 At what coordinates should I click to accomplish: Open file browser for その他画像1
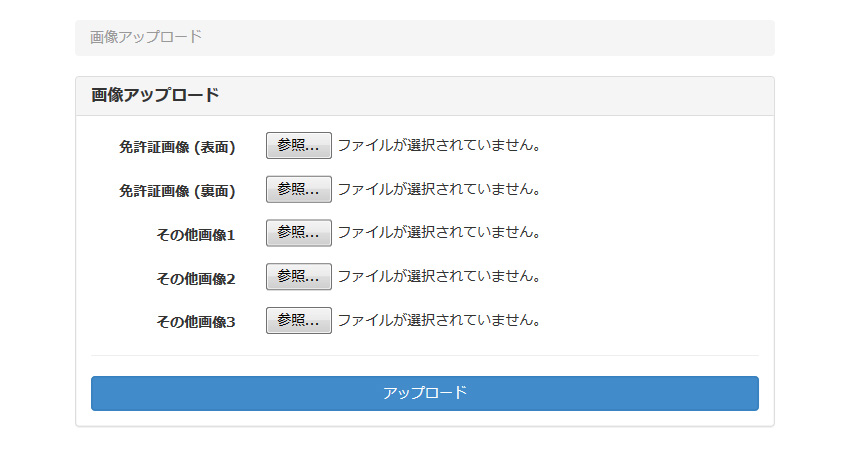(x=298, y=233)
